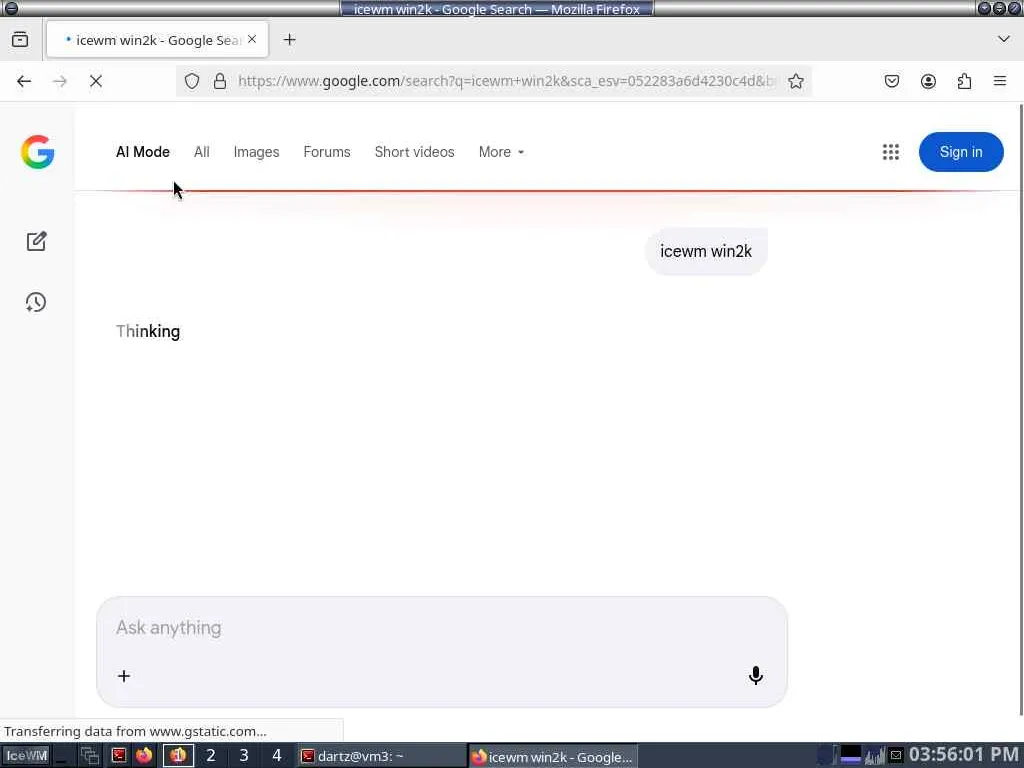Launch Firefox from taskbar launcher icon
Viewport: 1024px width, 768px height.
point(144,756)
